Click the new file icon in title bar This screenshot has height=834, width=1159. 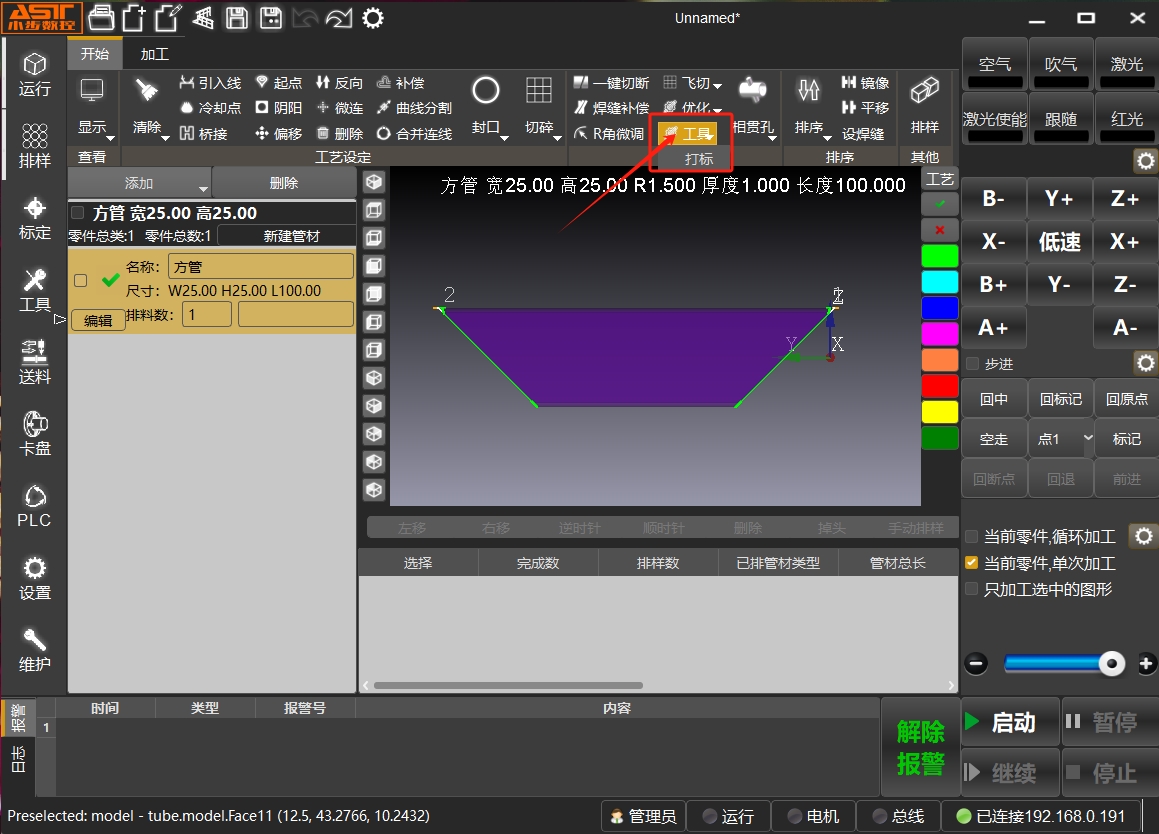[133, 18]
